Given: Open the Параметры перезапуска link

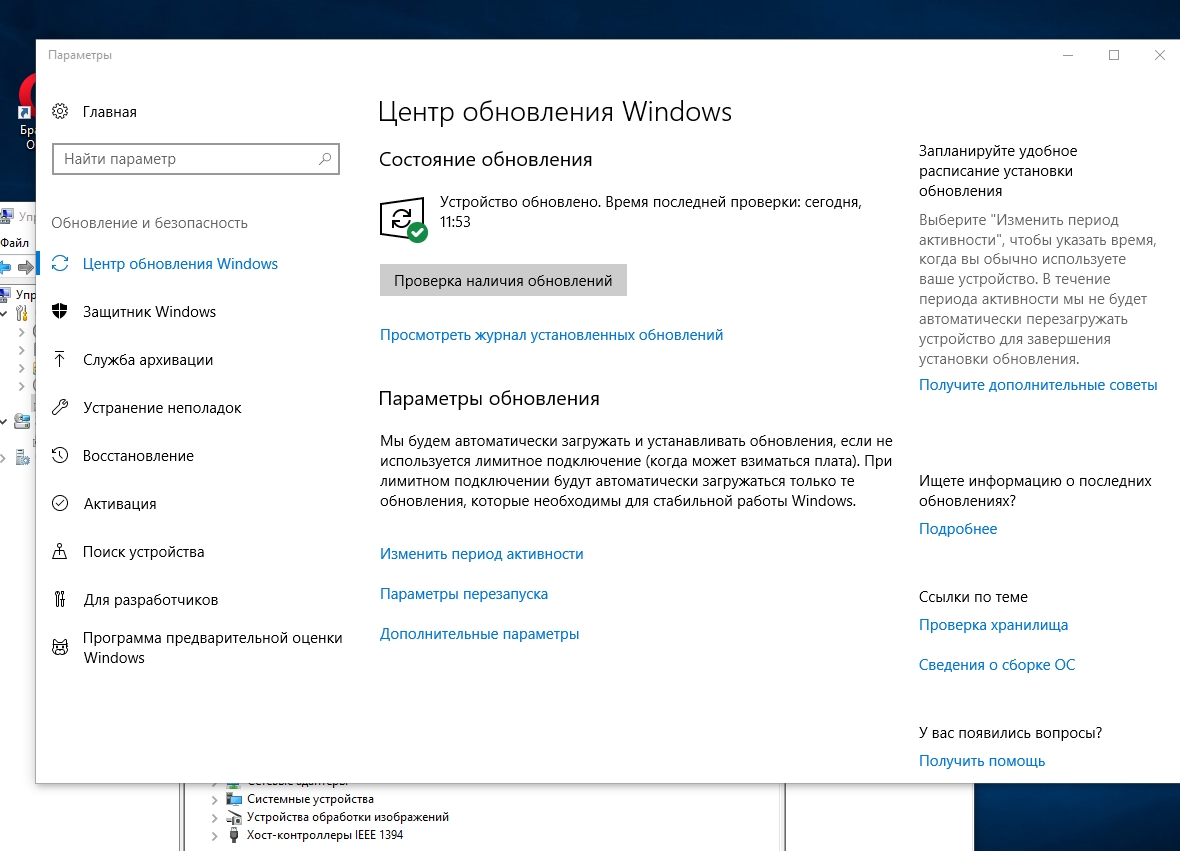Looking at the screenshot, I should [x=464, y=594].
